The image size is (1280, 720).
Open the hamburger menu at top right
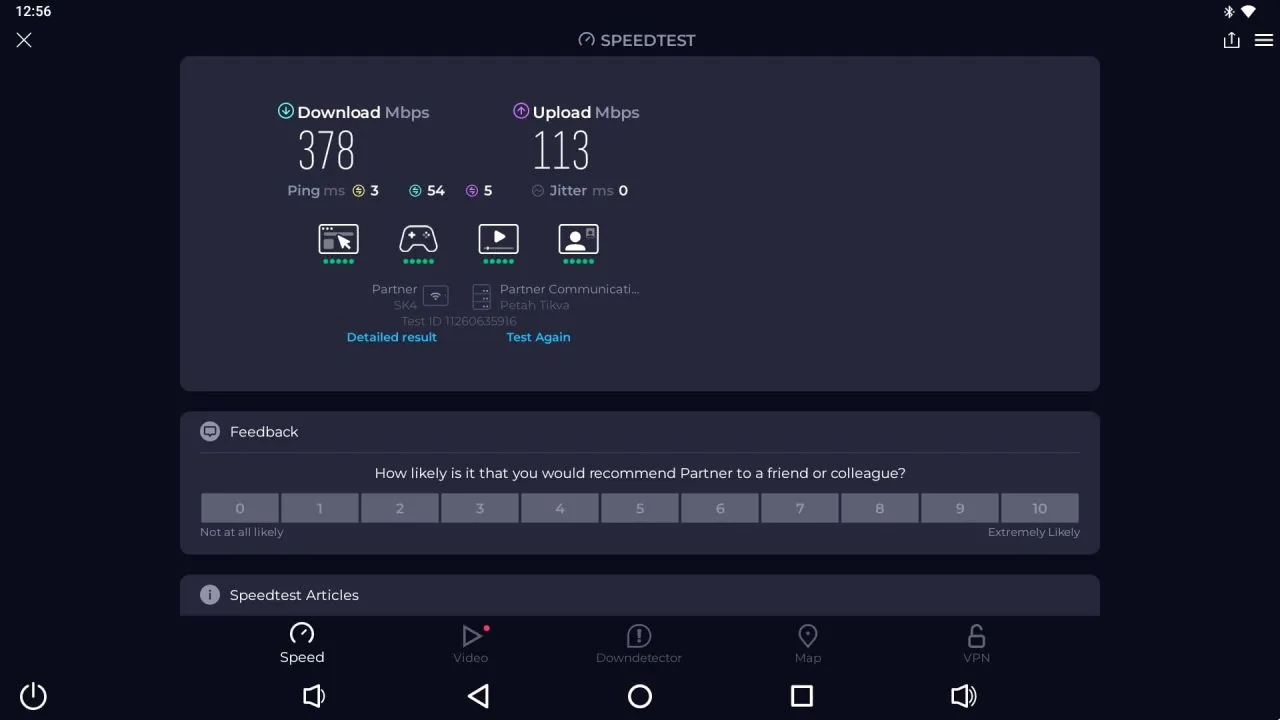click(1263, 40)
